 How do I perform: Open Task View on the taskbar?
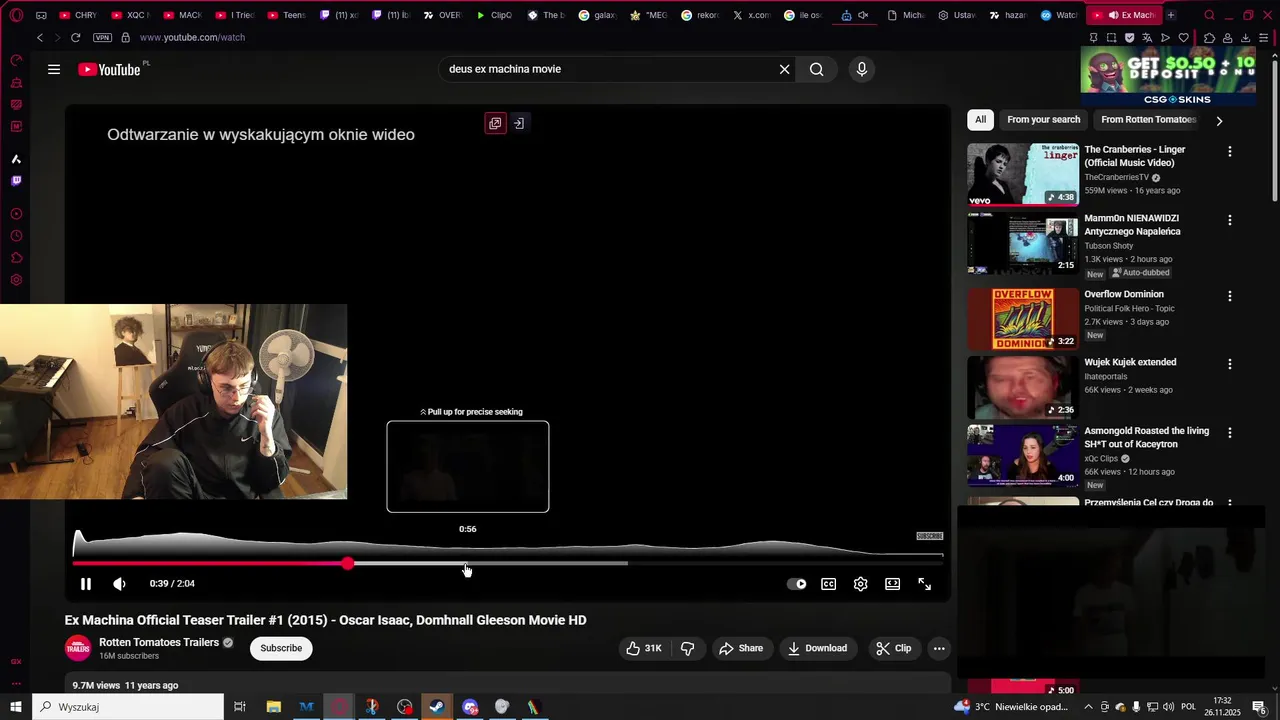[240, 707]
